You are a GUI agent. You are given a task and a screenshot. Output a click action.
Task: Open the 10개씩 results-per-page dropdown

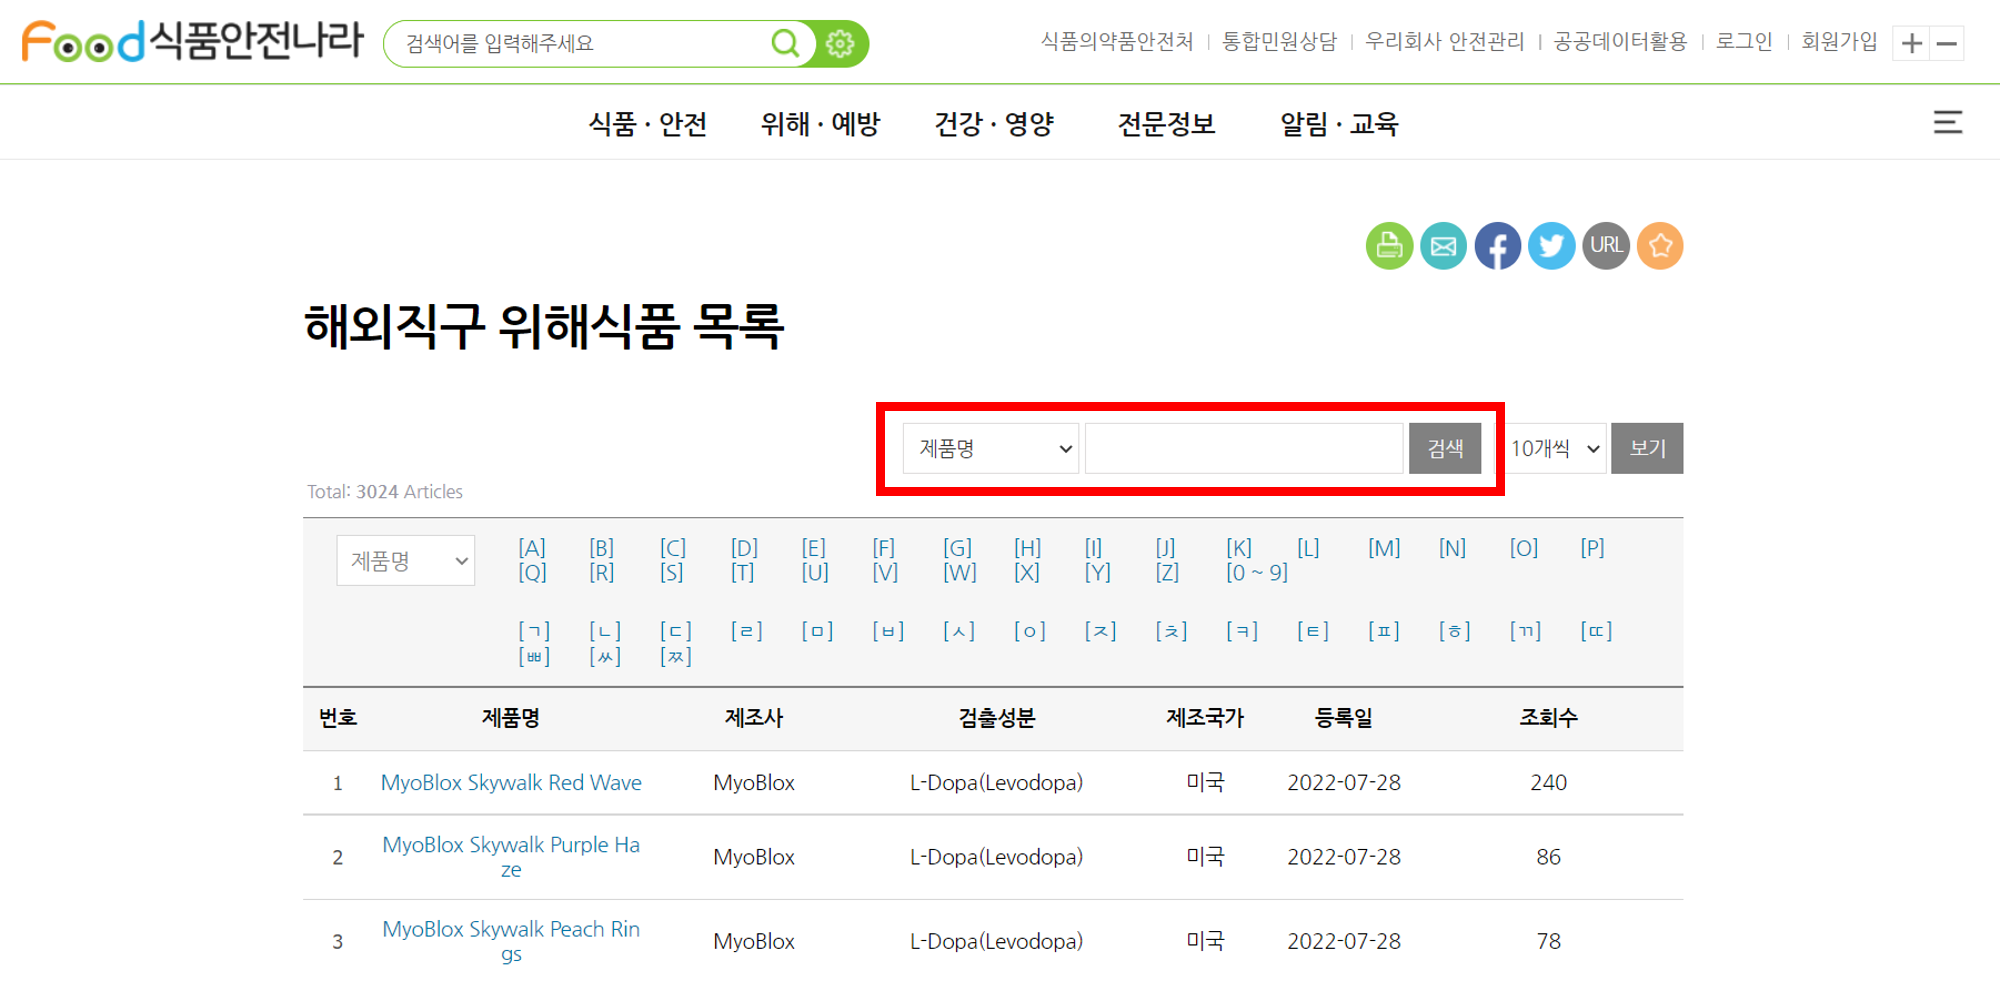point(1553,448)
